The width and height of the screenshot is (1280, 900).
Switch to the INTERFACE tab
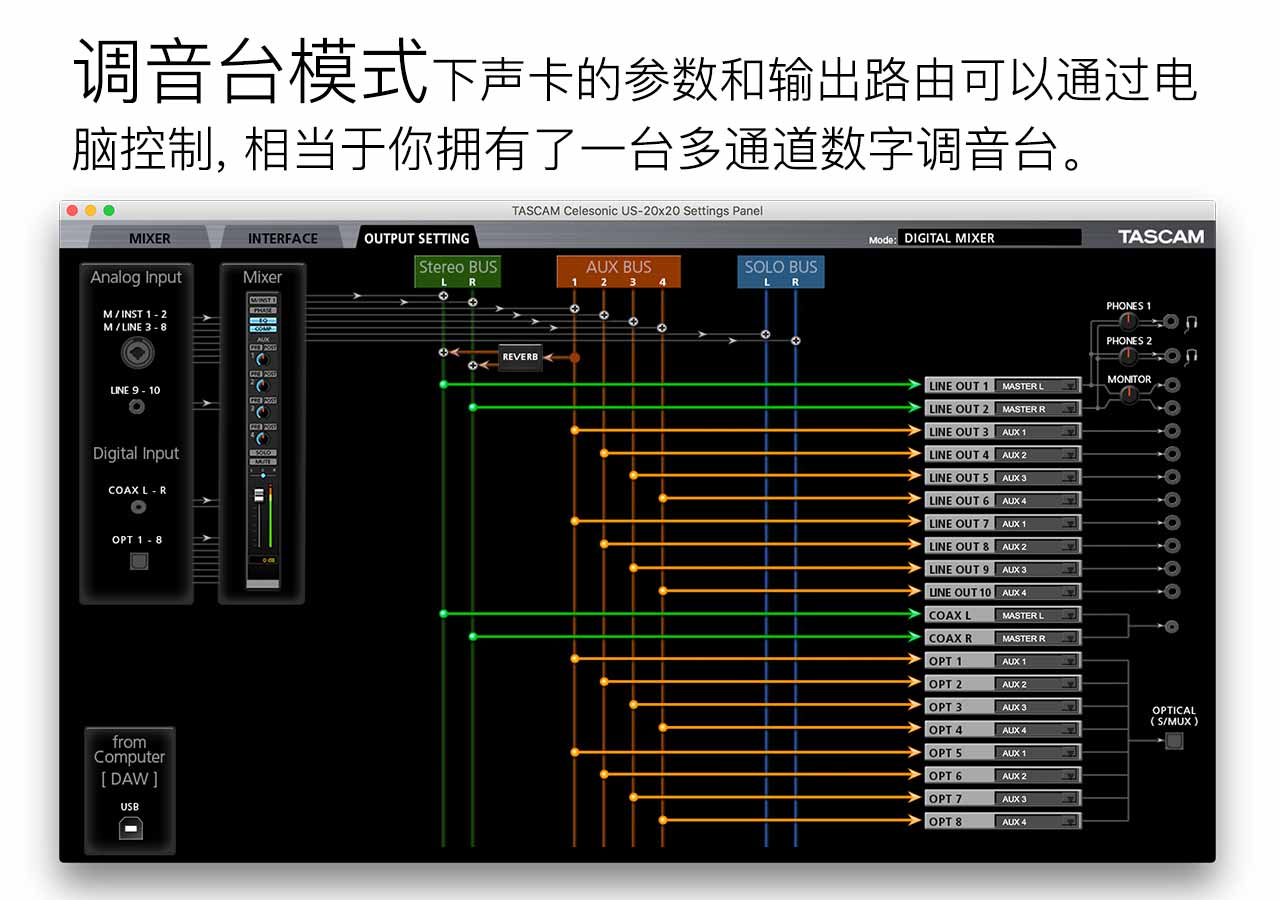coord(282,238)
